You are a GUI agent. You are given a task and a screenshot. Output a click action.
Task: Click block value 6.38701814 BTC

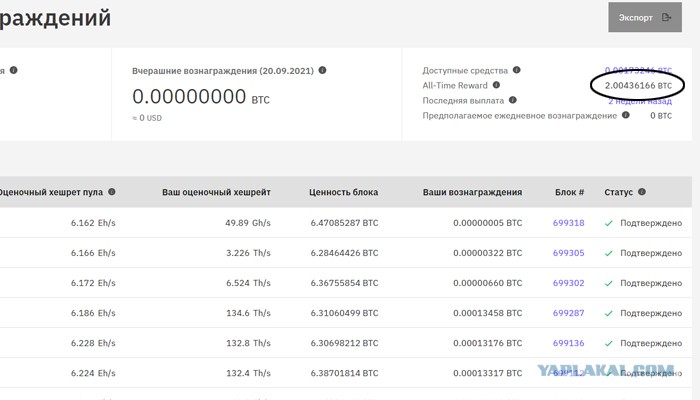coord(344,373)
